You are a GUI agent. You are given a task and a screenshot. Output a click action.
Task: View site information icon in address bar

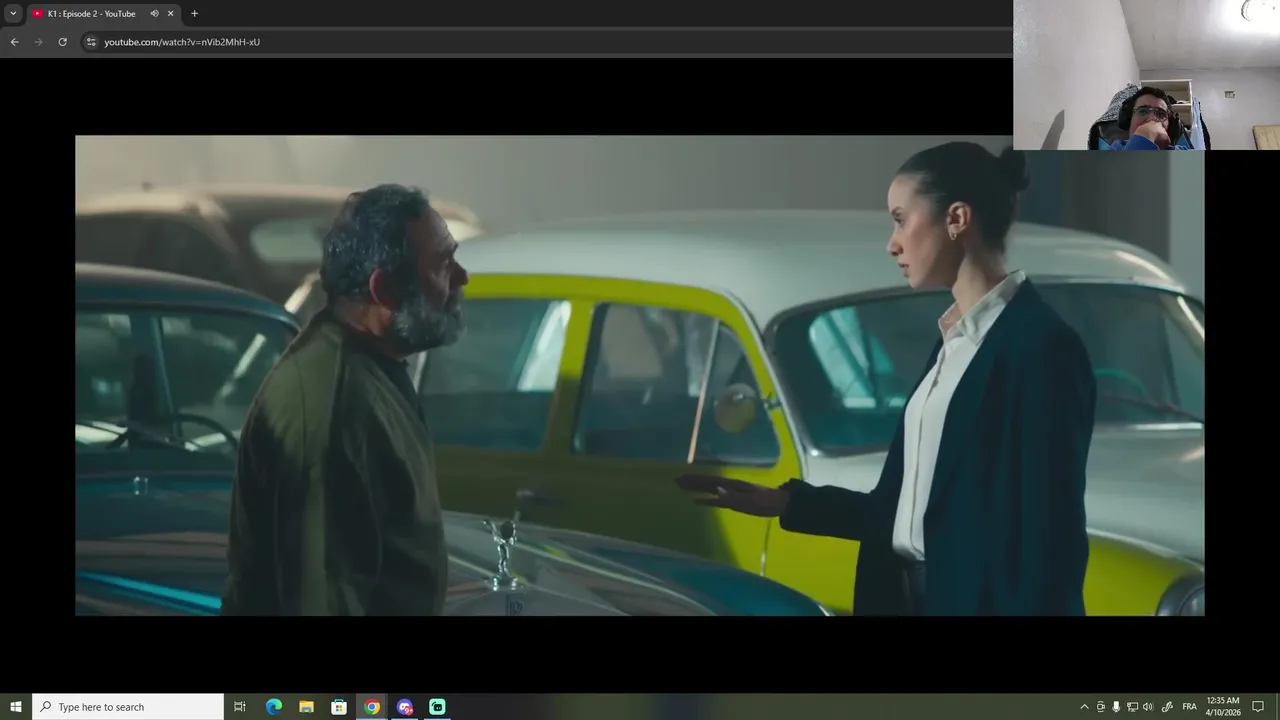pyautogui.click(x=91, y=42)
